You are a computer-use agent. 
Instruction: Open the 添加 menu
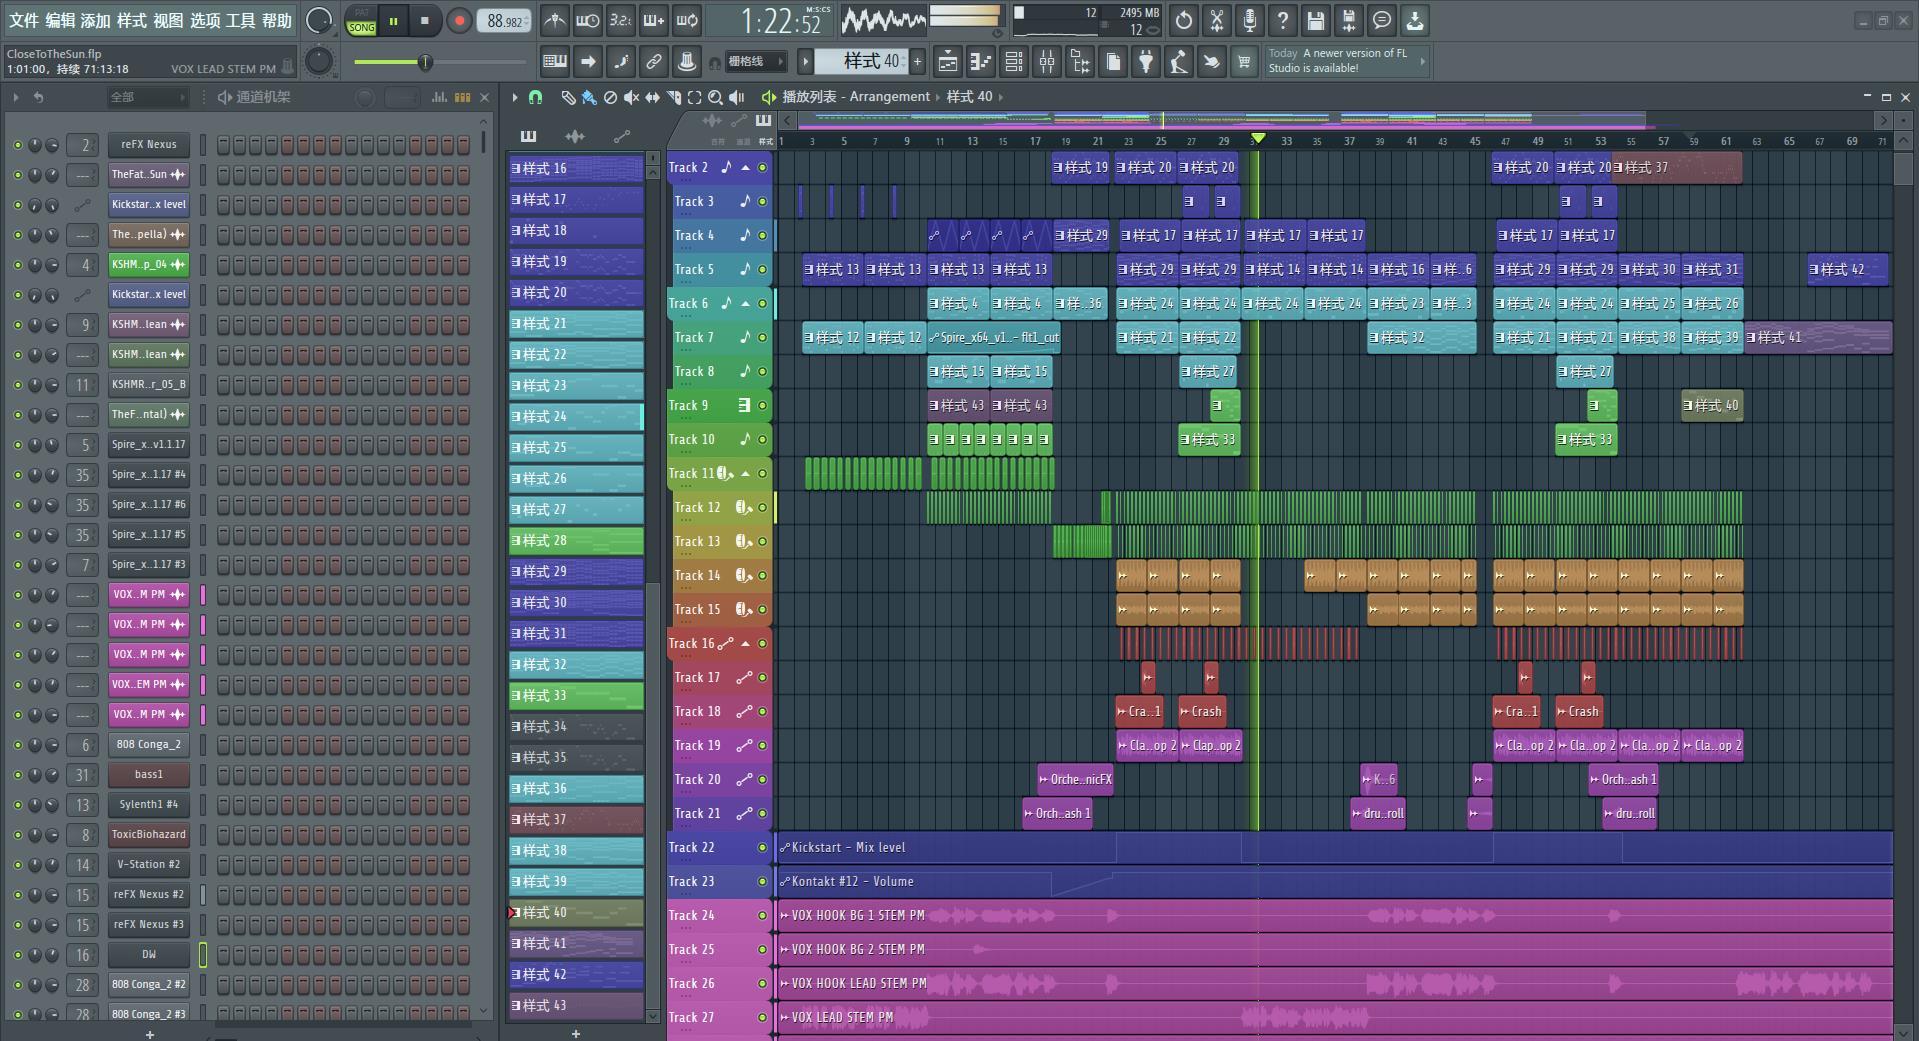pos(96,21)
